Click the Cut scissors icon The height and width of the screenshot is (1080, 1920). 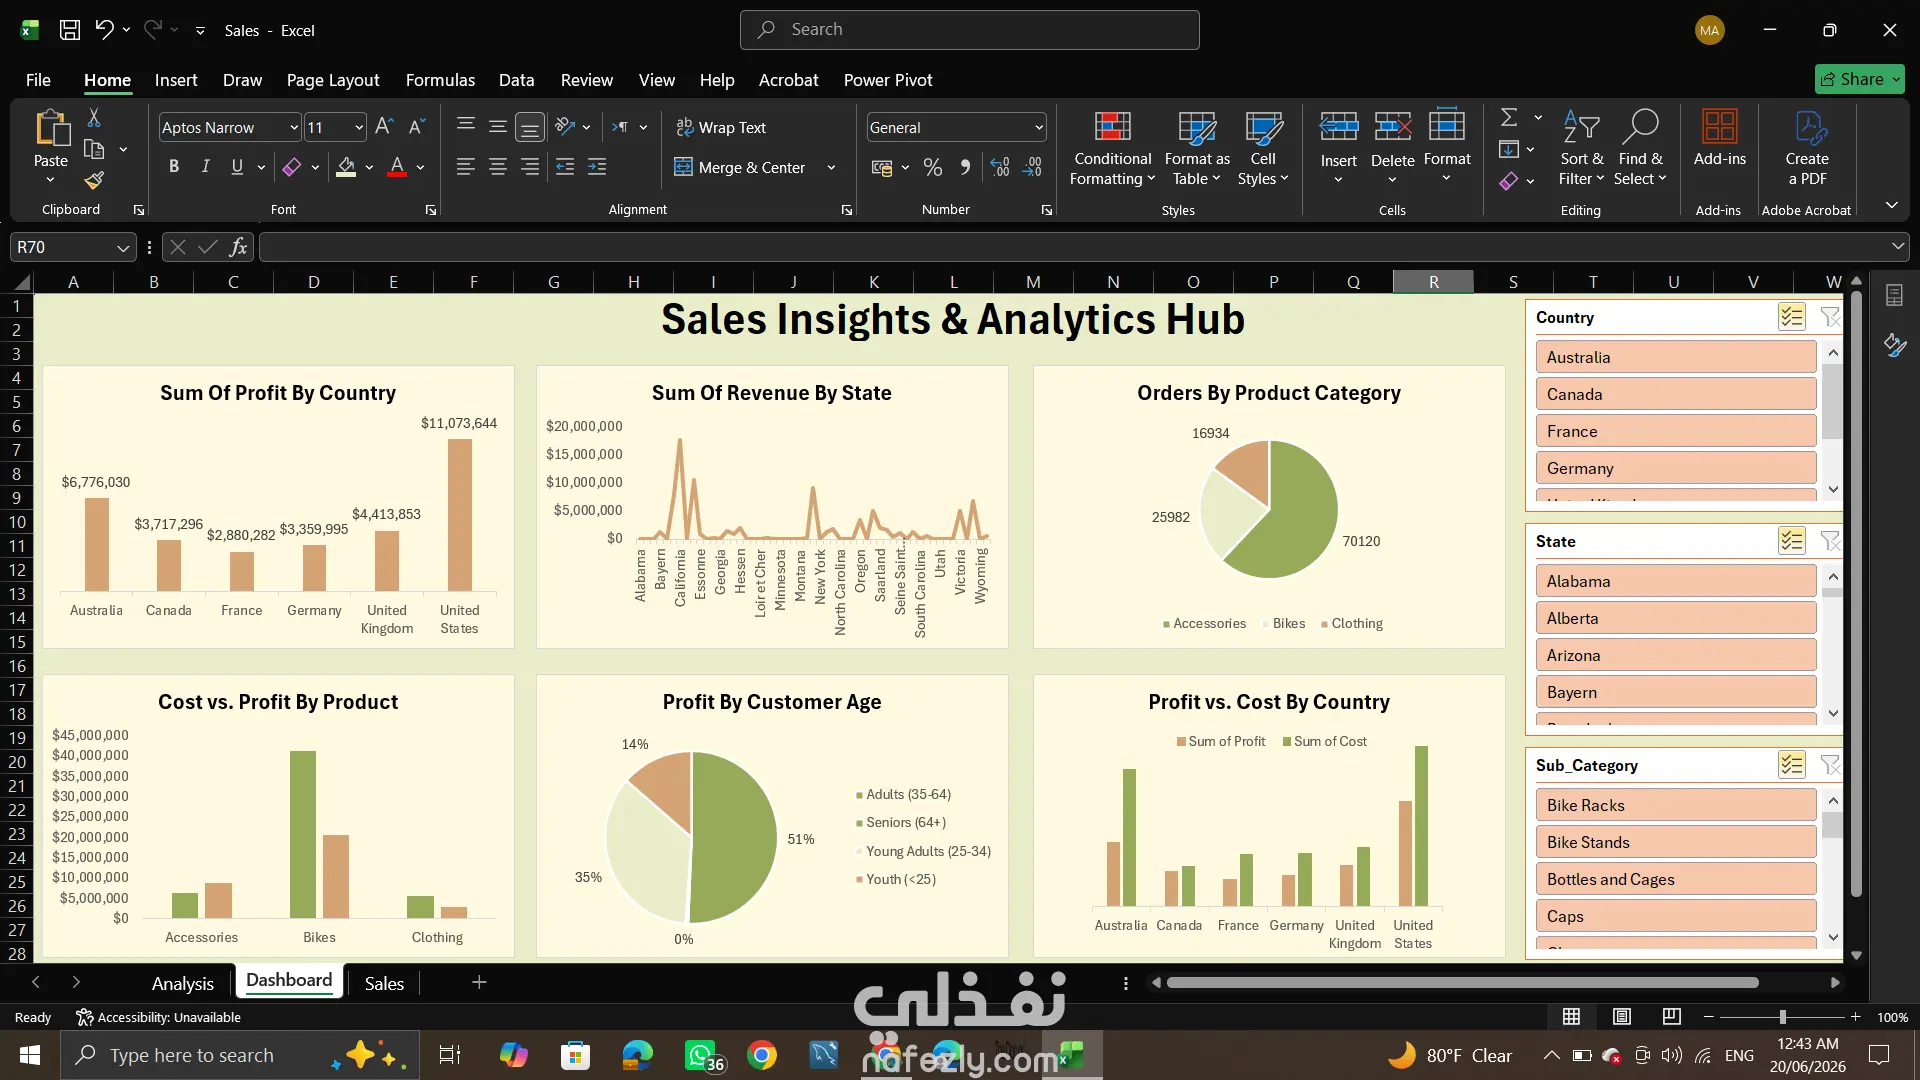point(94,118)
